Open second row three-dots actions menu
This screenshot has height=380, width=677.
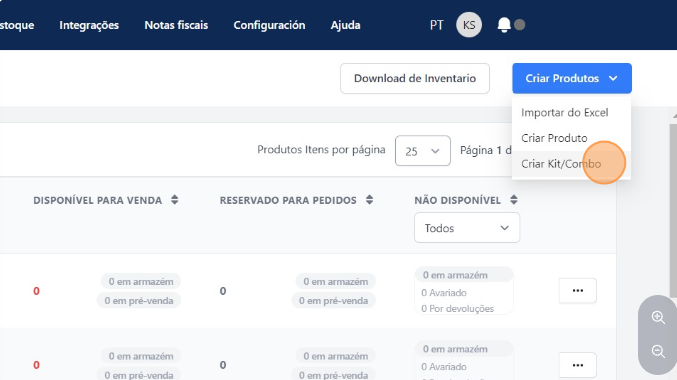coord(578,365)
